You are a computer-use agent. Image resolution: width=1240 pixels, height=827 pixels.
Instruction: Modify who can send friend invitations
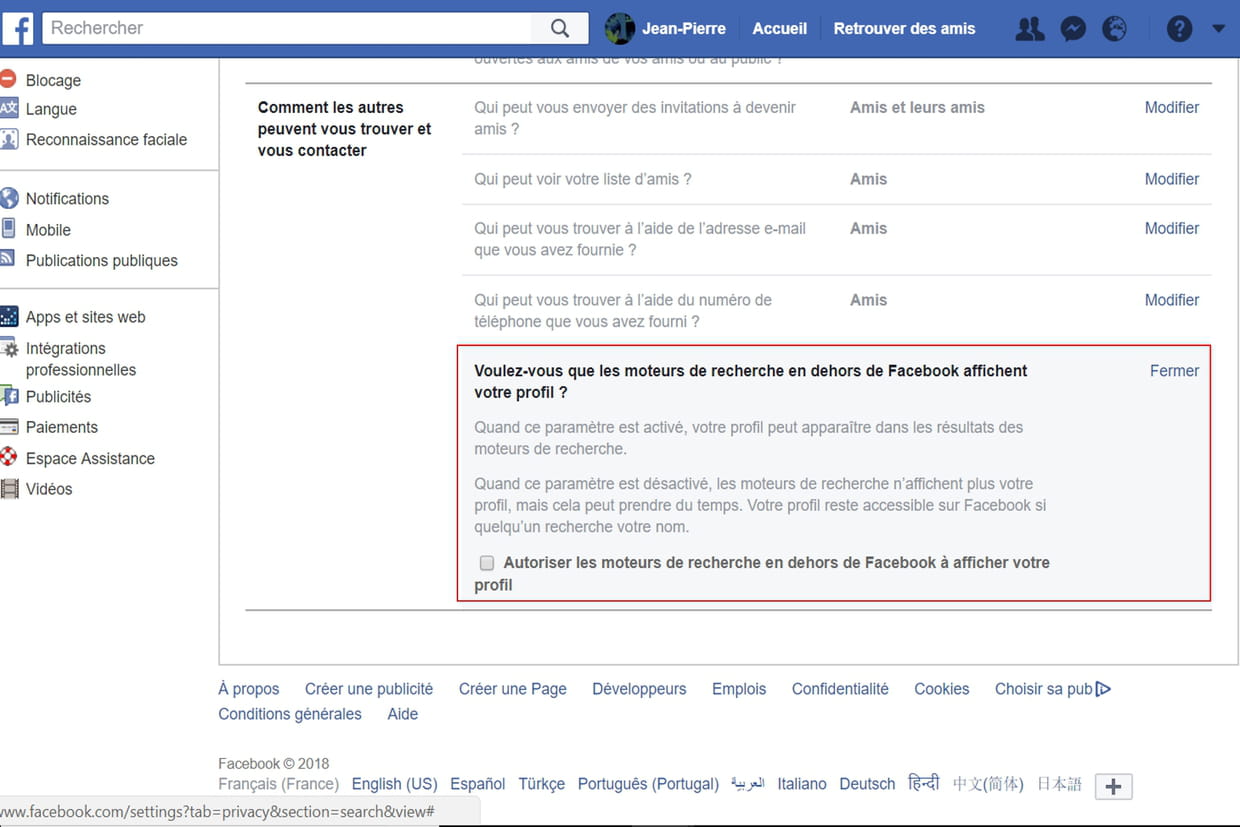(1172, 107)
